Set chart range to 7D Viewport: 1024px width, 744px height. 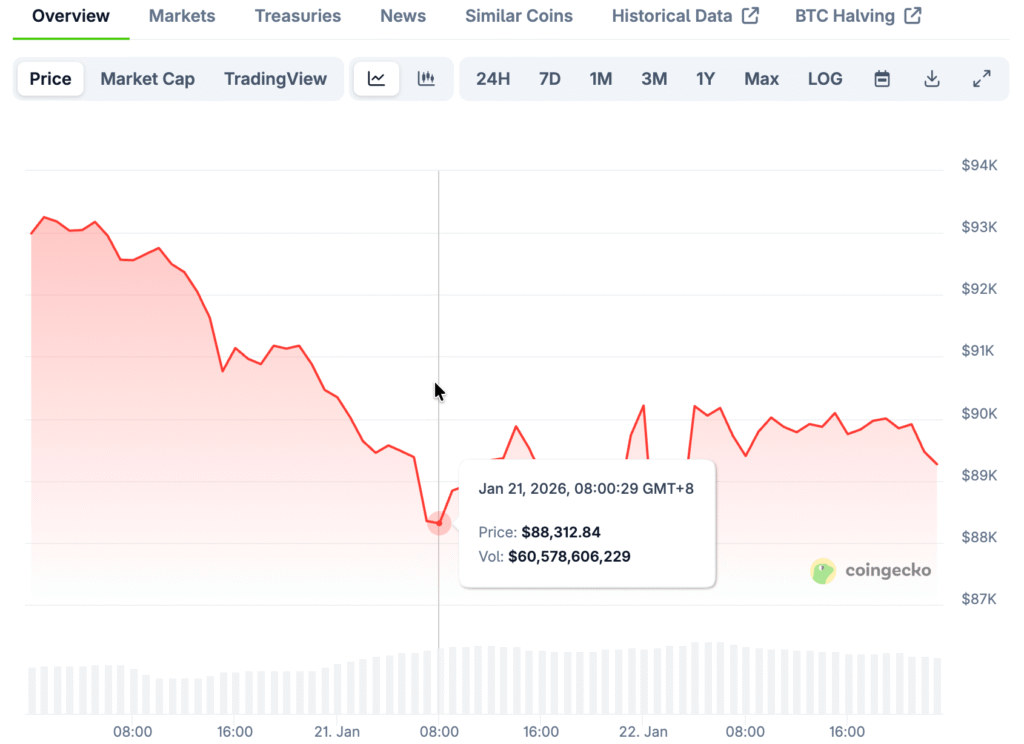point(550,79)
